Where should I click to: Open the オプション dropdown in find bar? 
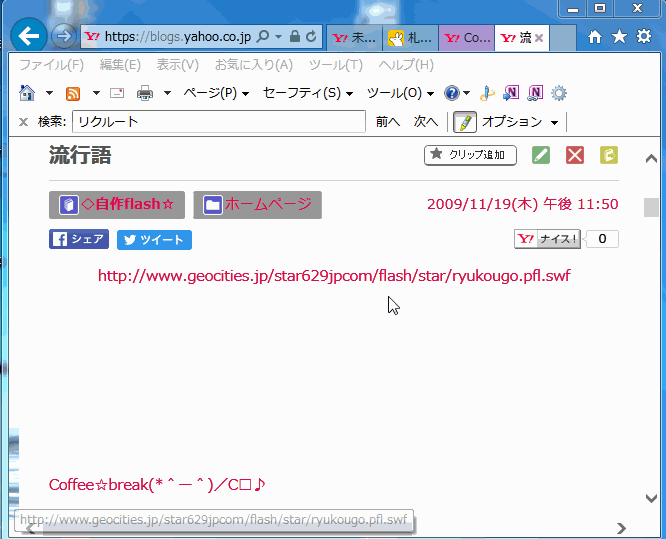pos(520,122)
